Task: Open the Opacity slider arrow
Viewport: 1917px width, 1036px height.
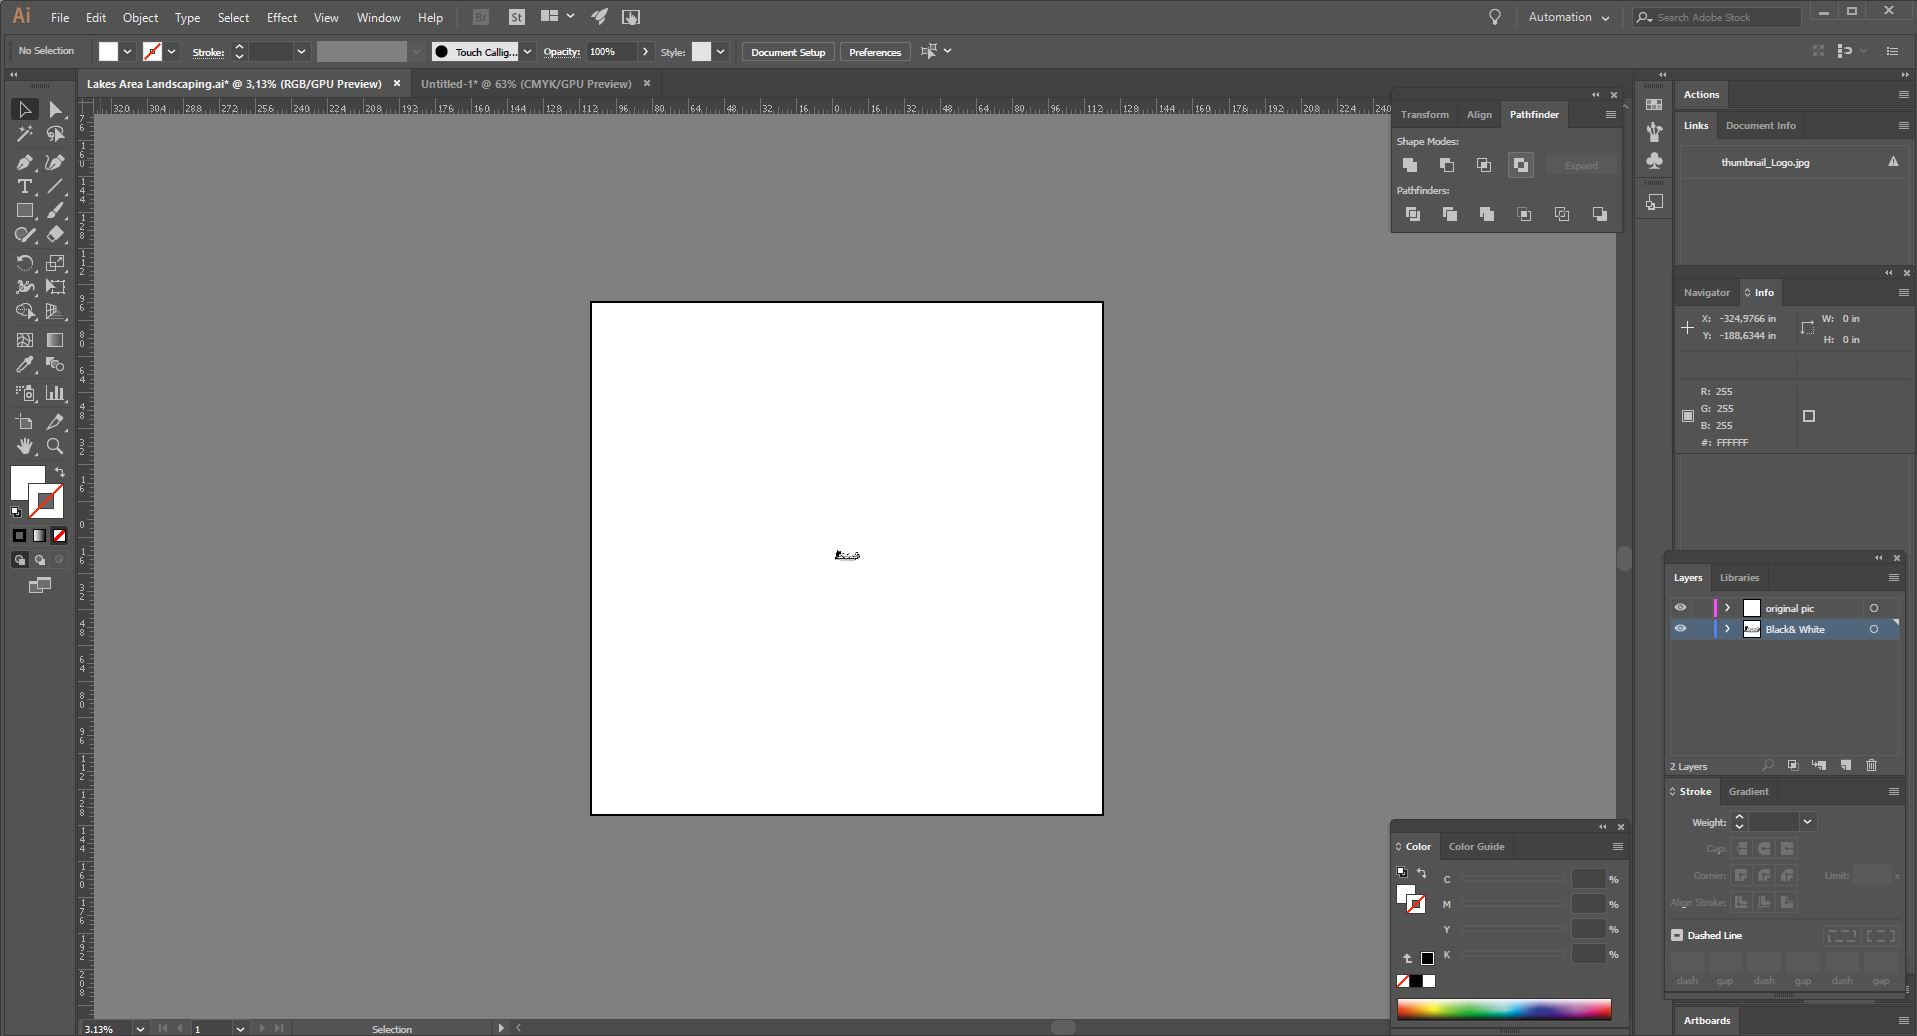Action: pyautogui.click(x=645, y=52)
